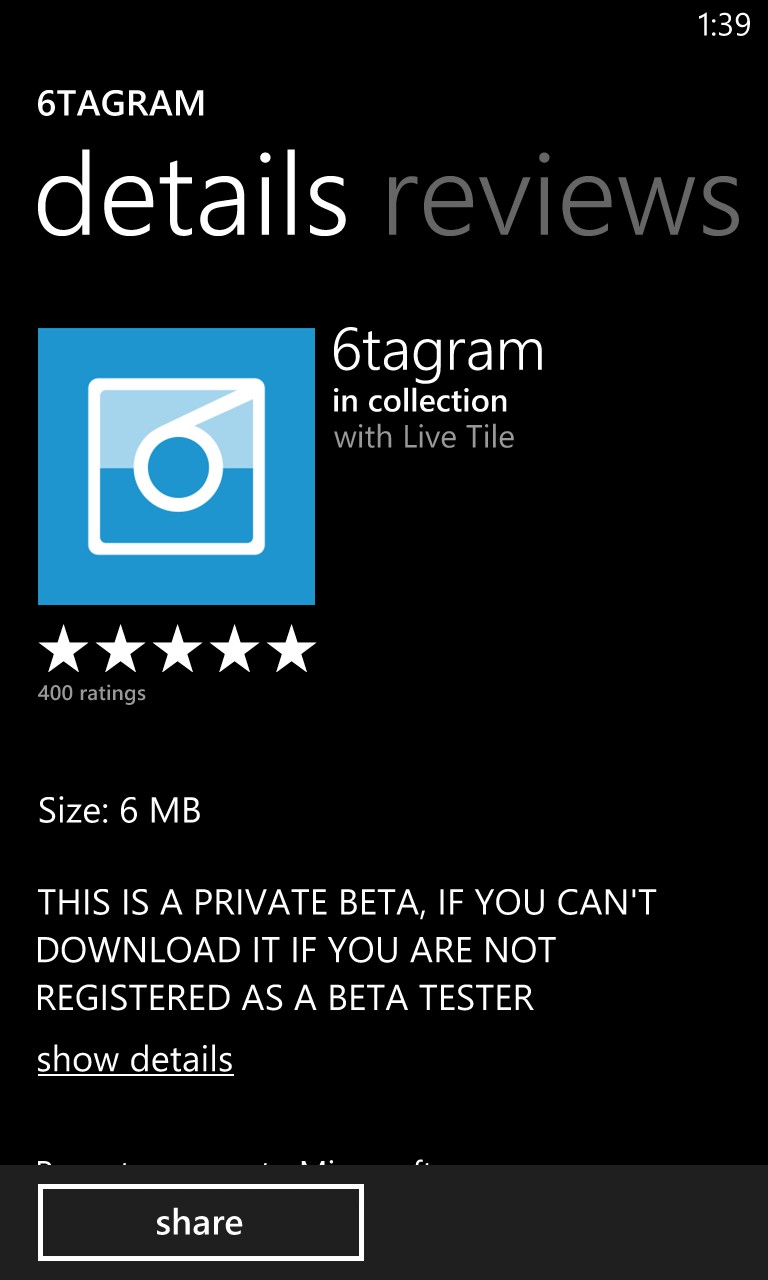
Task: Tap the 6tagram blue app icon
Action: click(x=176, y=466)
